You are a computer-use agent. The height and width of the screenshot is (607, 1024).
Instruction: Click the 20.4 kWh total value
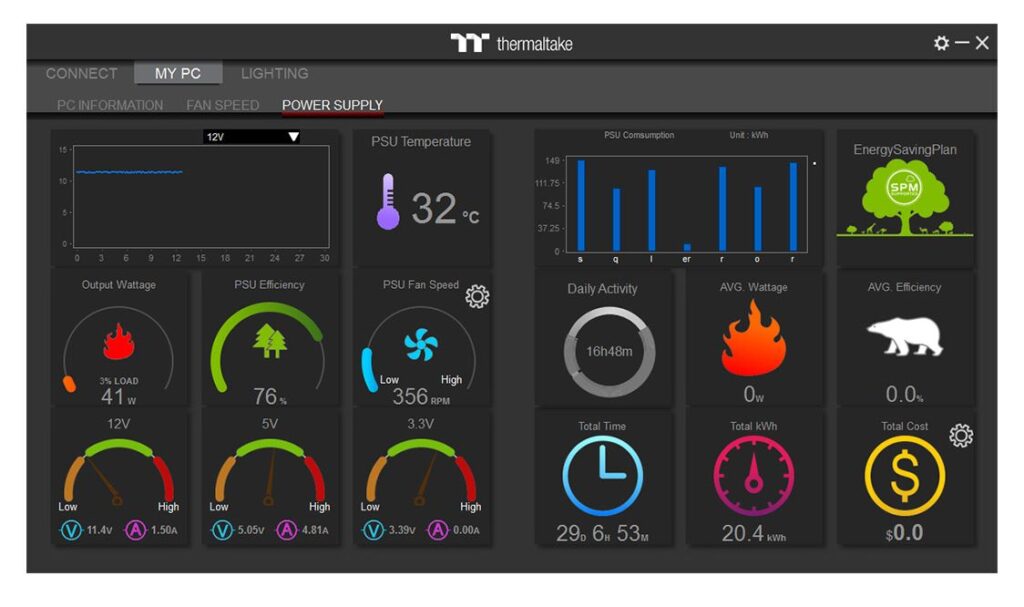(754, 533)
